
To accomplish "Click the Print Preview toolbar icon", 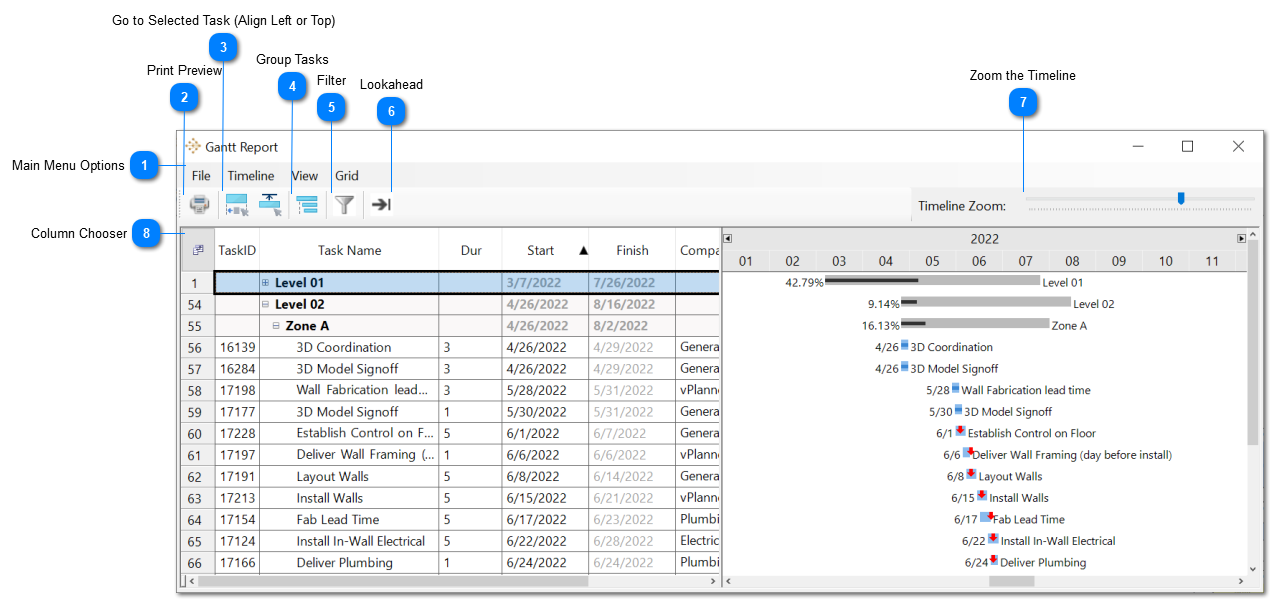I will 200,205.
